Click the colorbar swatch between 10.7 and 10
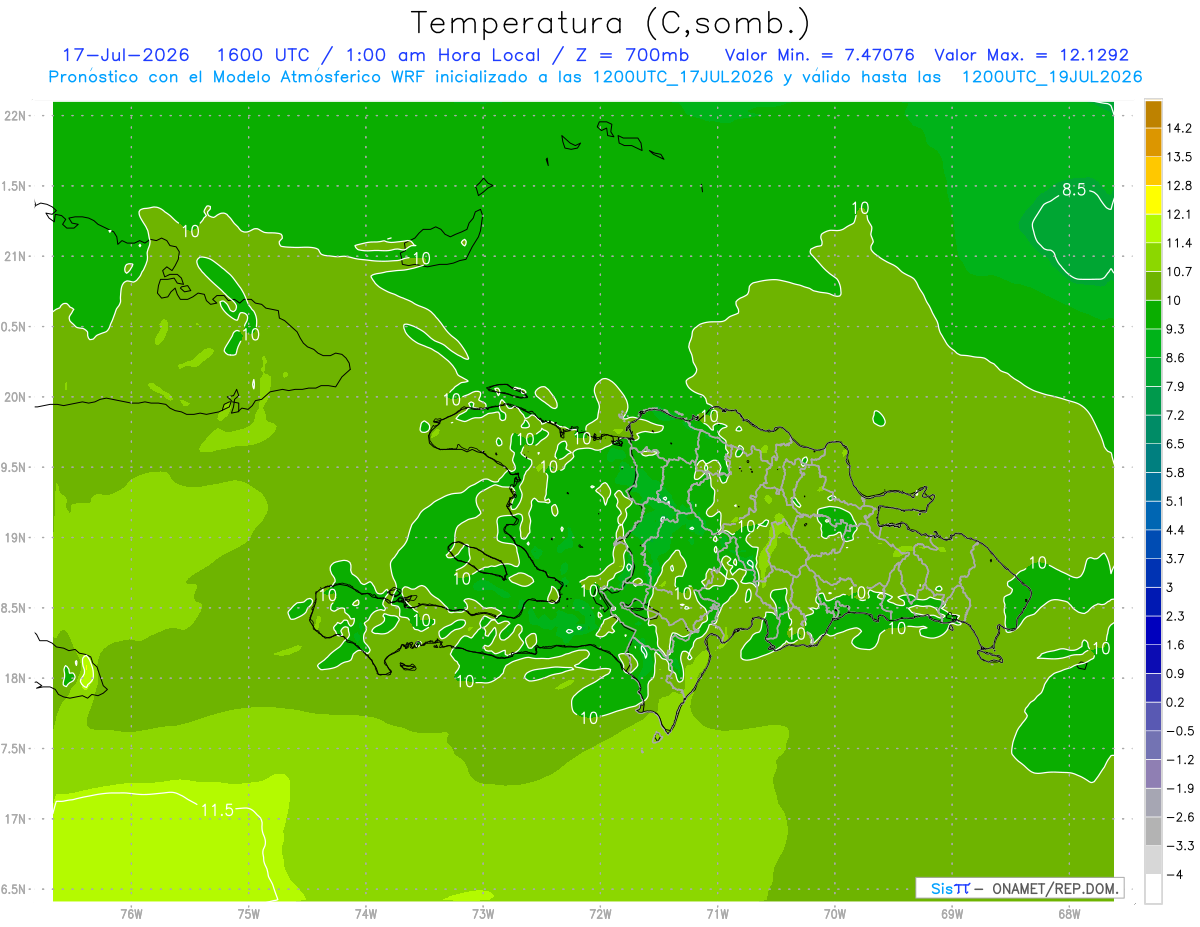The image size is (1200, 927). tap(1153, 286)
